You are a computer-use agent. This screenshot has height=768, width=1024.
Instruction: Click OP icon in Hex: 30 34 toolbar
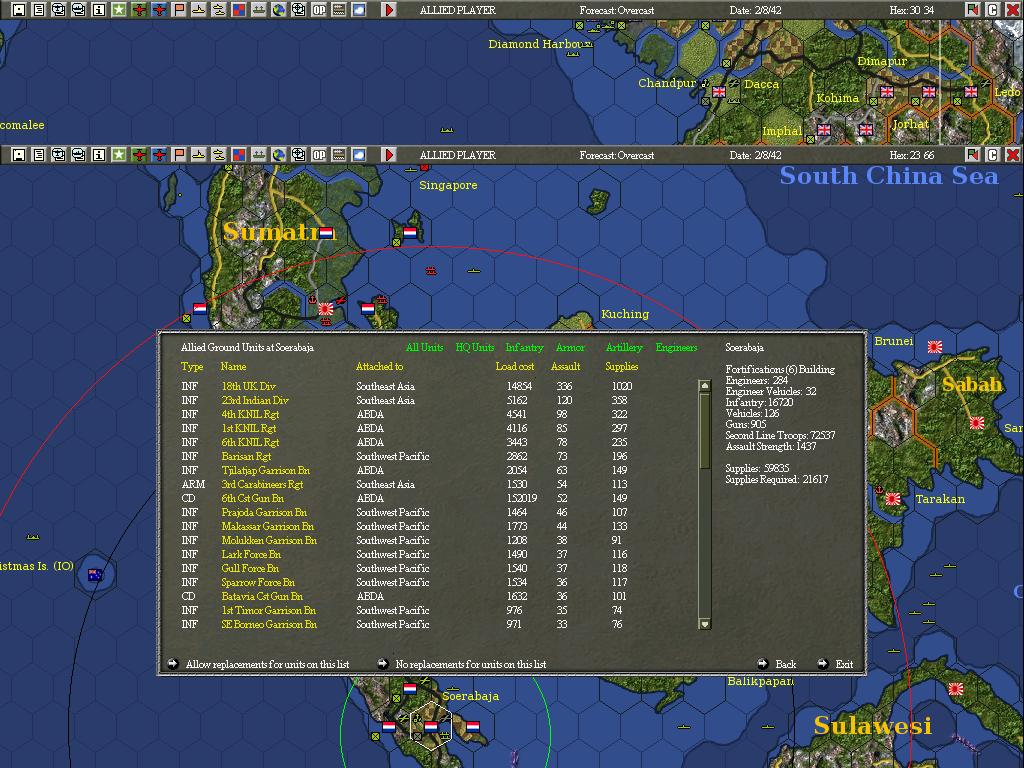319,10
